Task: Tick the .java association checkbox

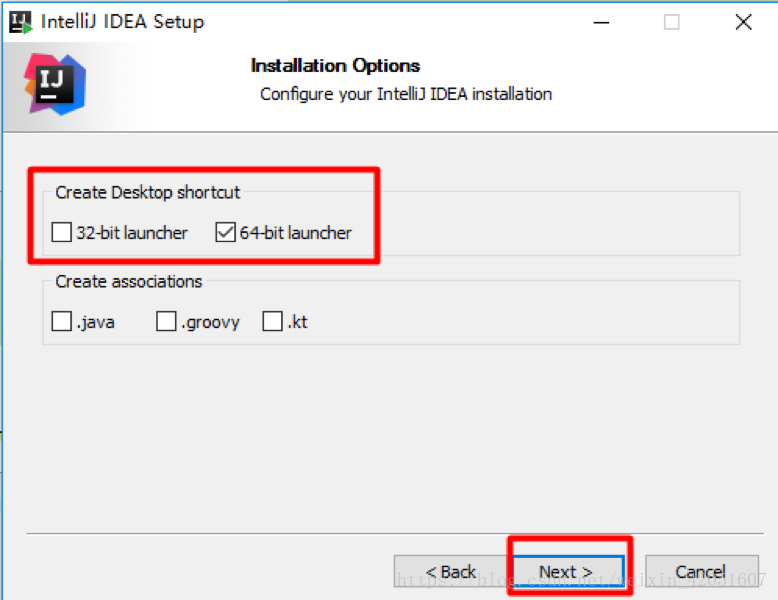Action: tap(62, 321)
